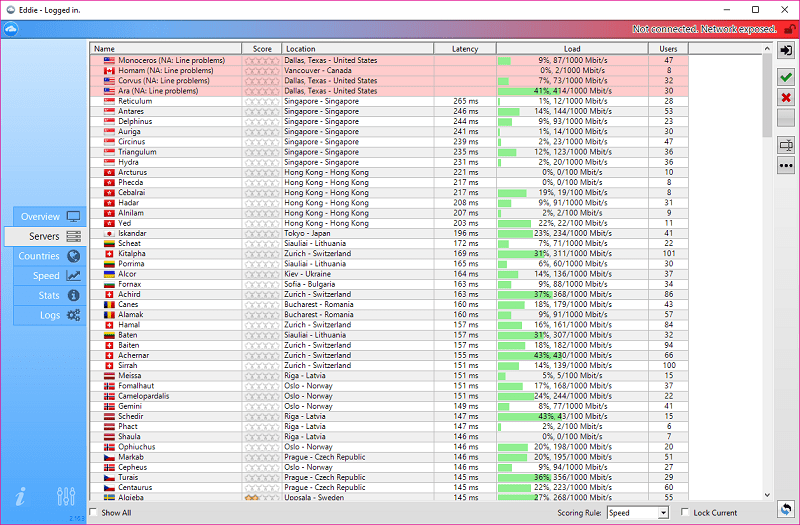Denylist server with the red X button
Image resolution: width=800 pixels, height=525 pixels.
(x=786, y=97)
